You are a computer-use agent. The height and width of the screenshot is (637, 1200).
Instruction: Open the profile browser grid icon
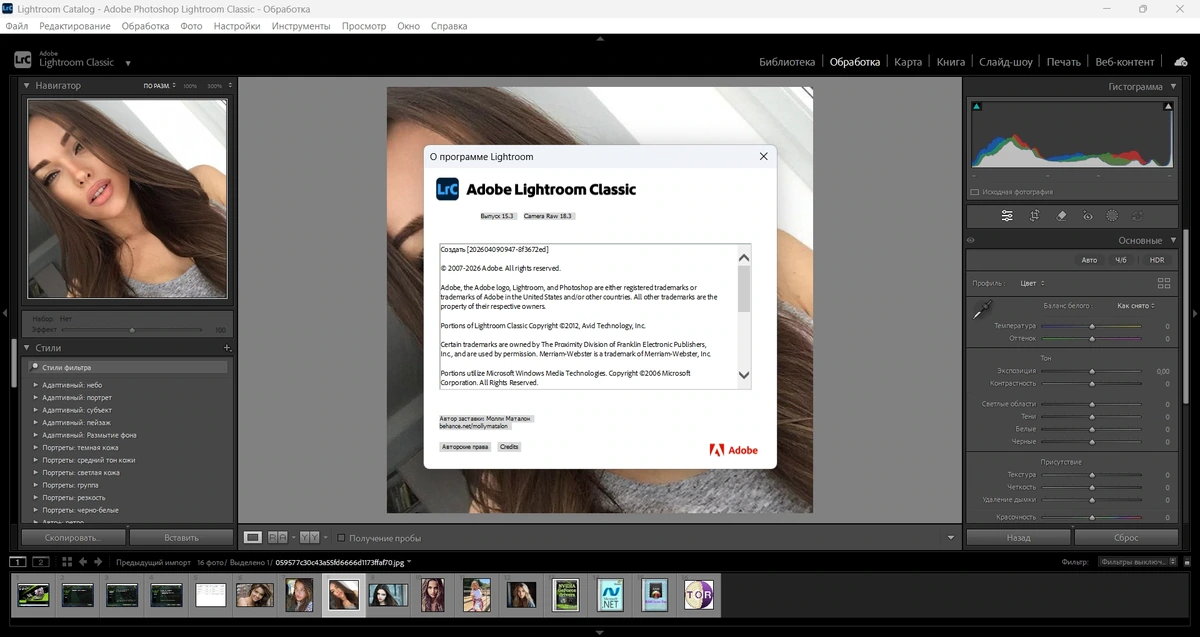tap(1163, 283)
